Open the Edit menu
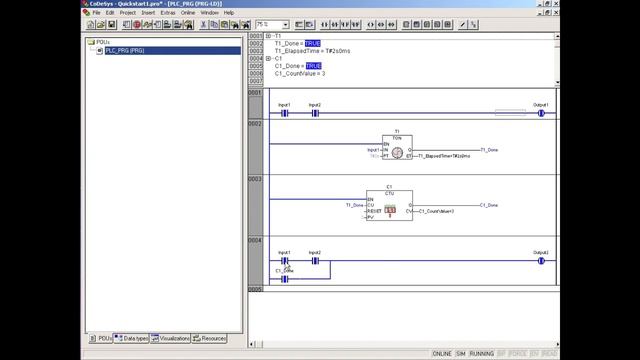 click(110, 13)
